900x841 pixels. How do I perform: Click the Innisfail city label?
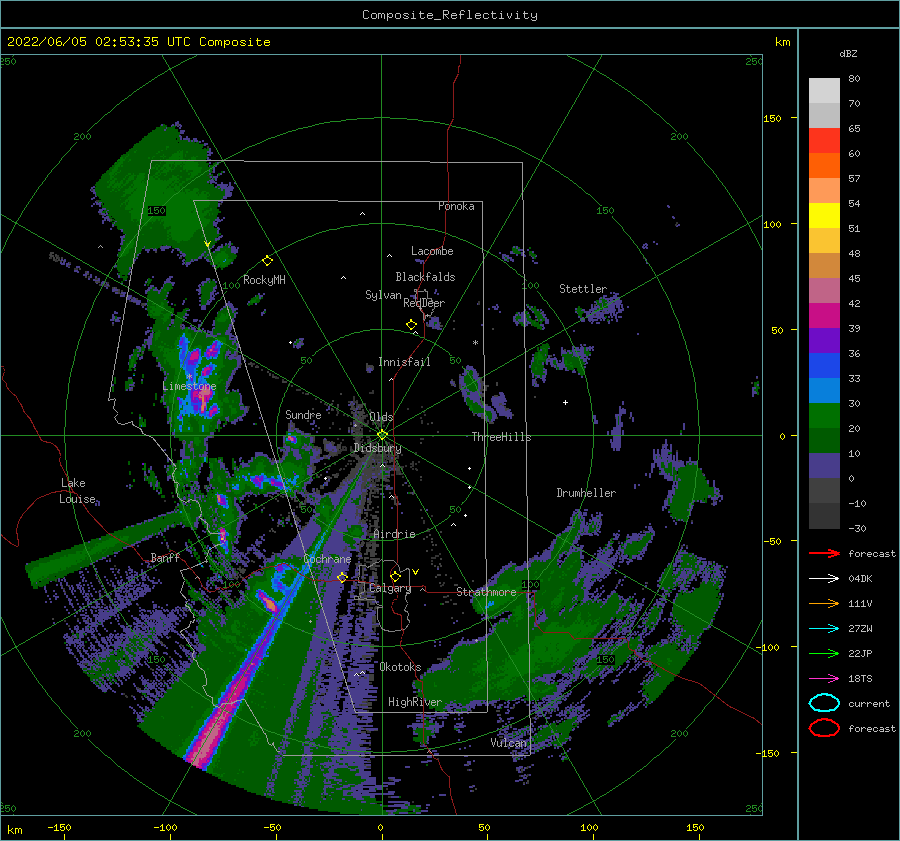click(404, 362)
